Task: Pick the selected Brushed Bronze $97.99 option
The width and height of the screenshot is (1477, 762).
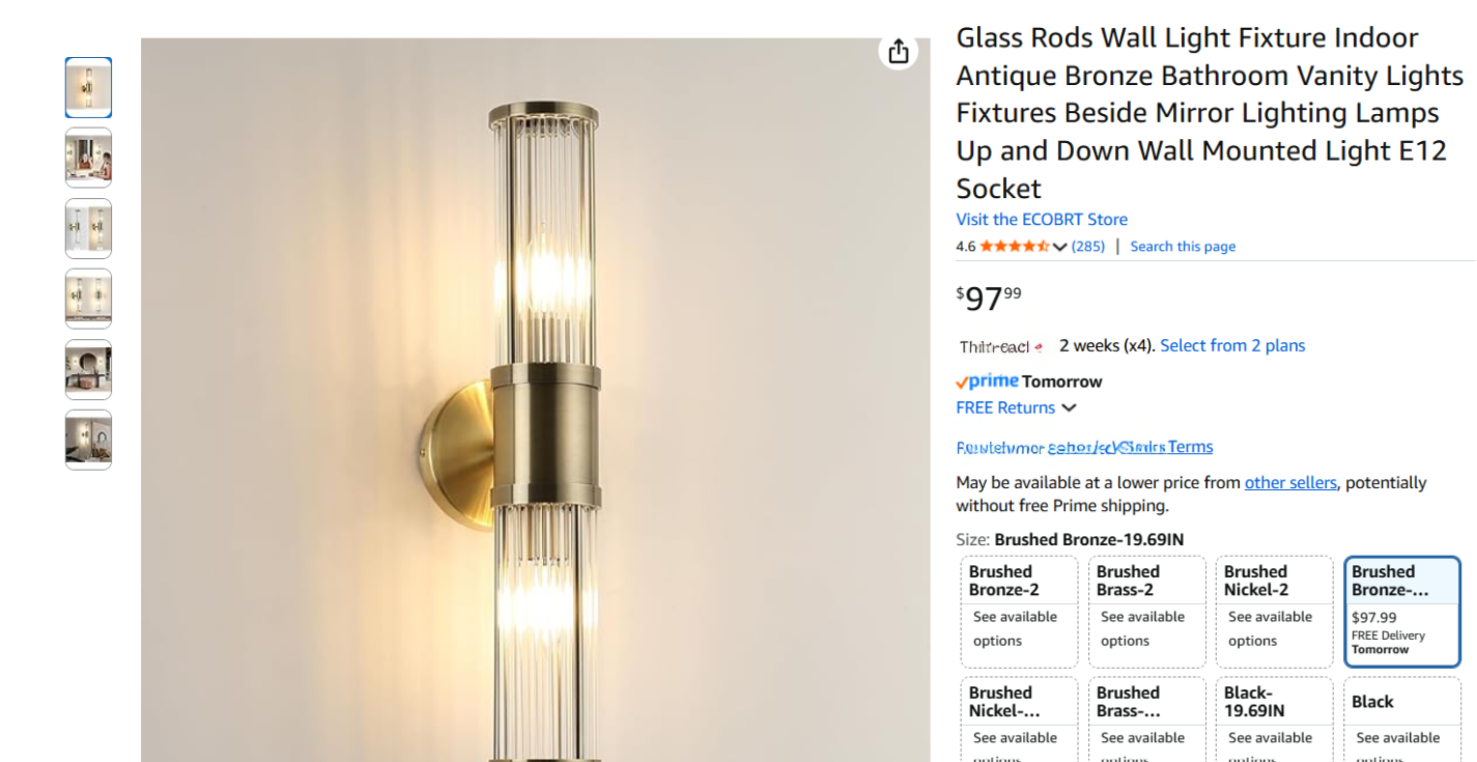Action: pos(1402,611)
